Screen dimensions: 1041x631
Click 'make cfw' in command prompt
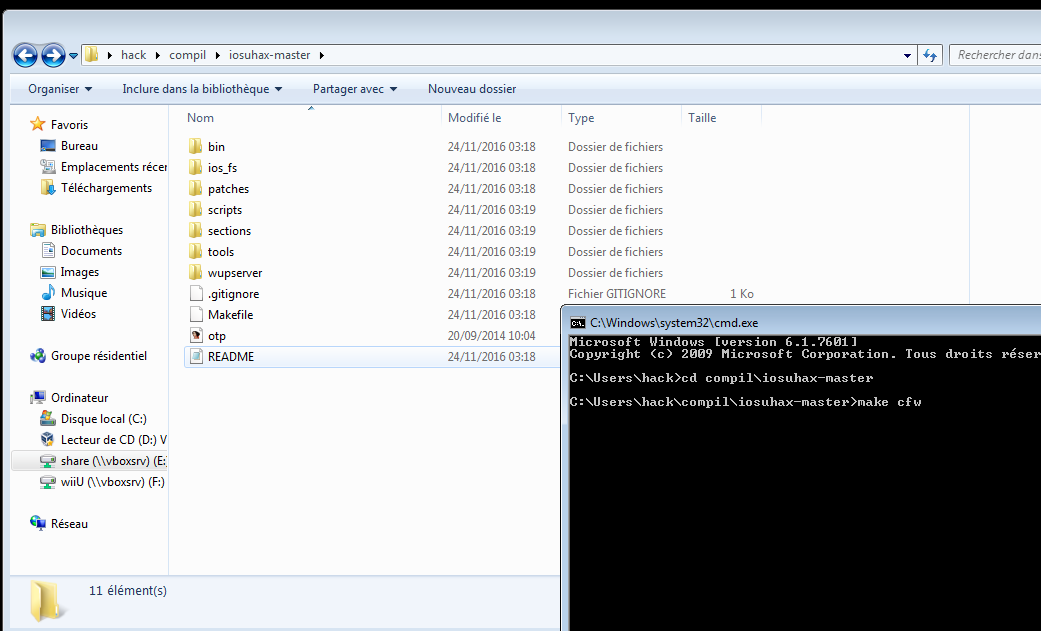[889, 402]
